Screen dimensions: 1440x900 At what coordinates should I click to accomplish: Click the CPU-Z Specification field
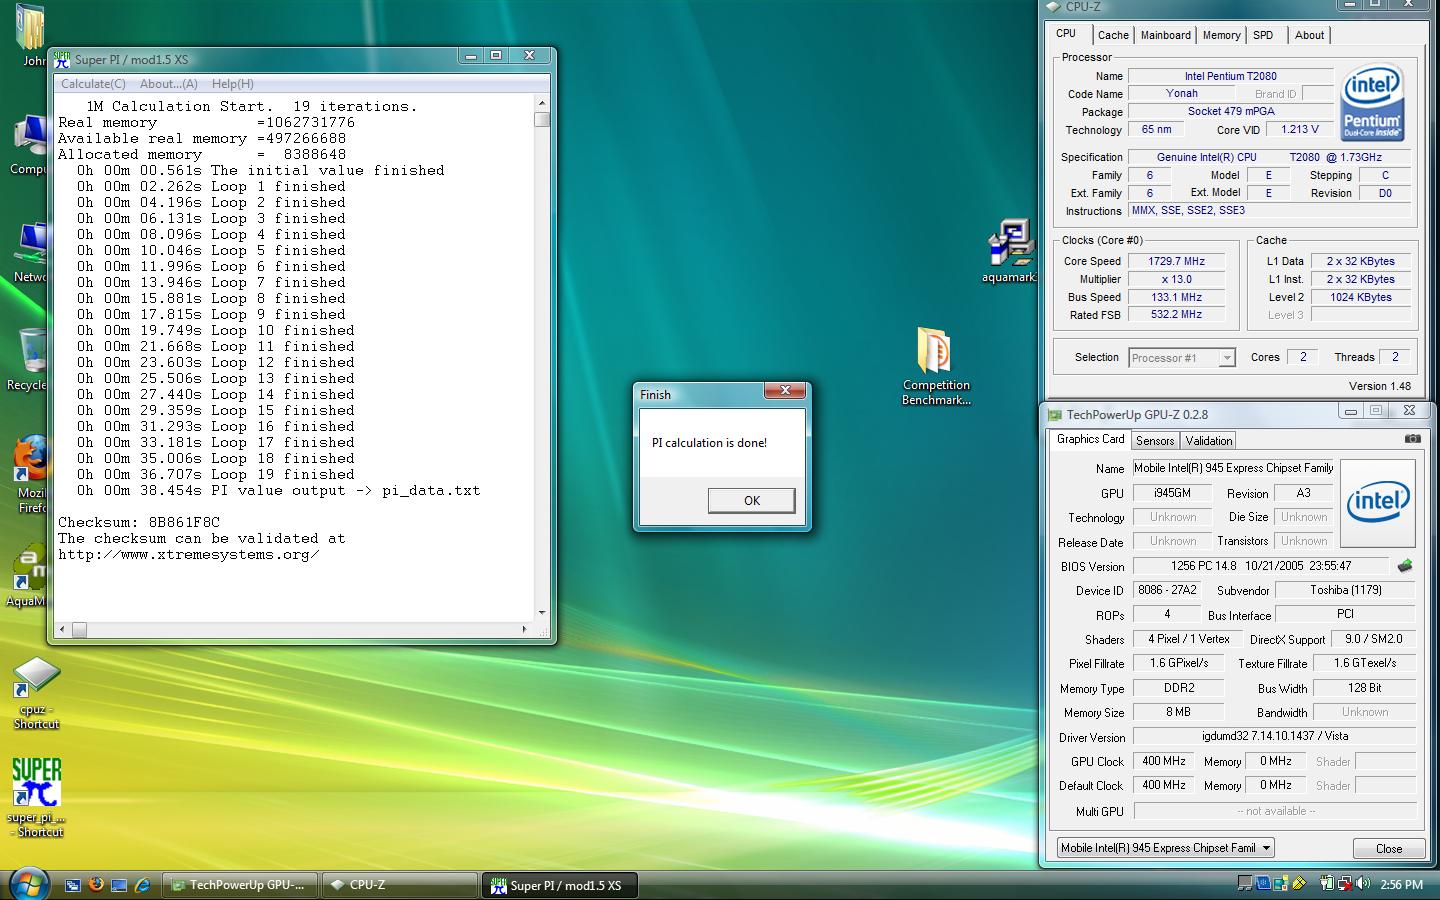point(1270,157)
